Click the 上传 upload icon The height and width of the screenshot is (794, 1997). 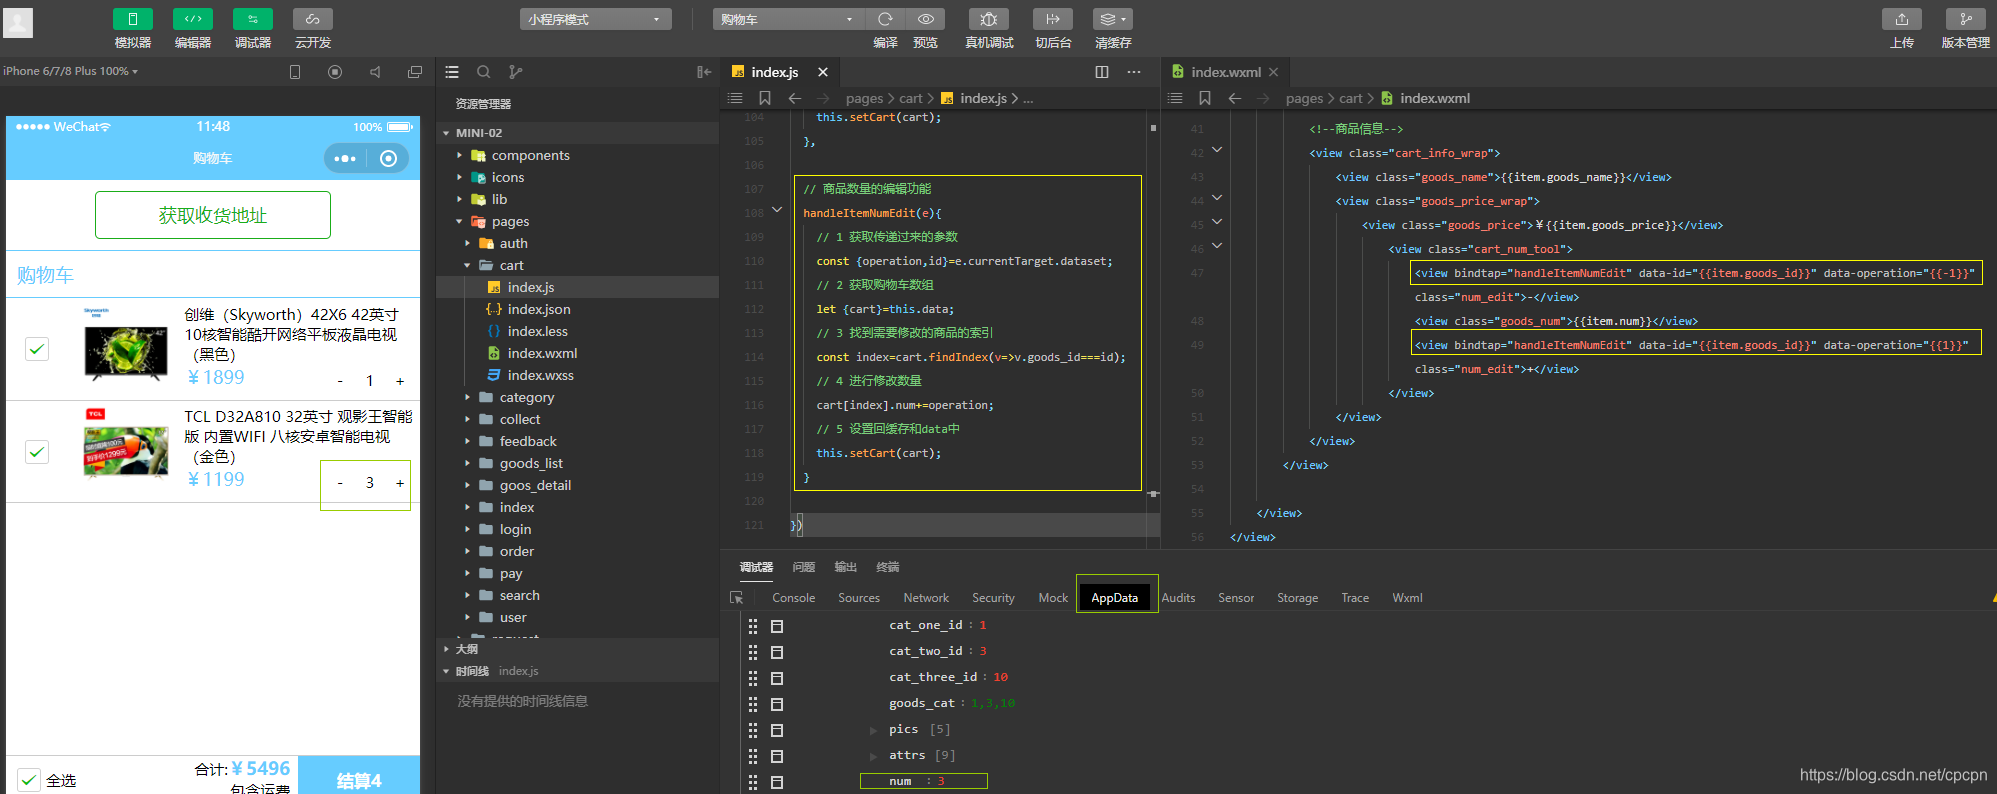1902,19
